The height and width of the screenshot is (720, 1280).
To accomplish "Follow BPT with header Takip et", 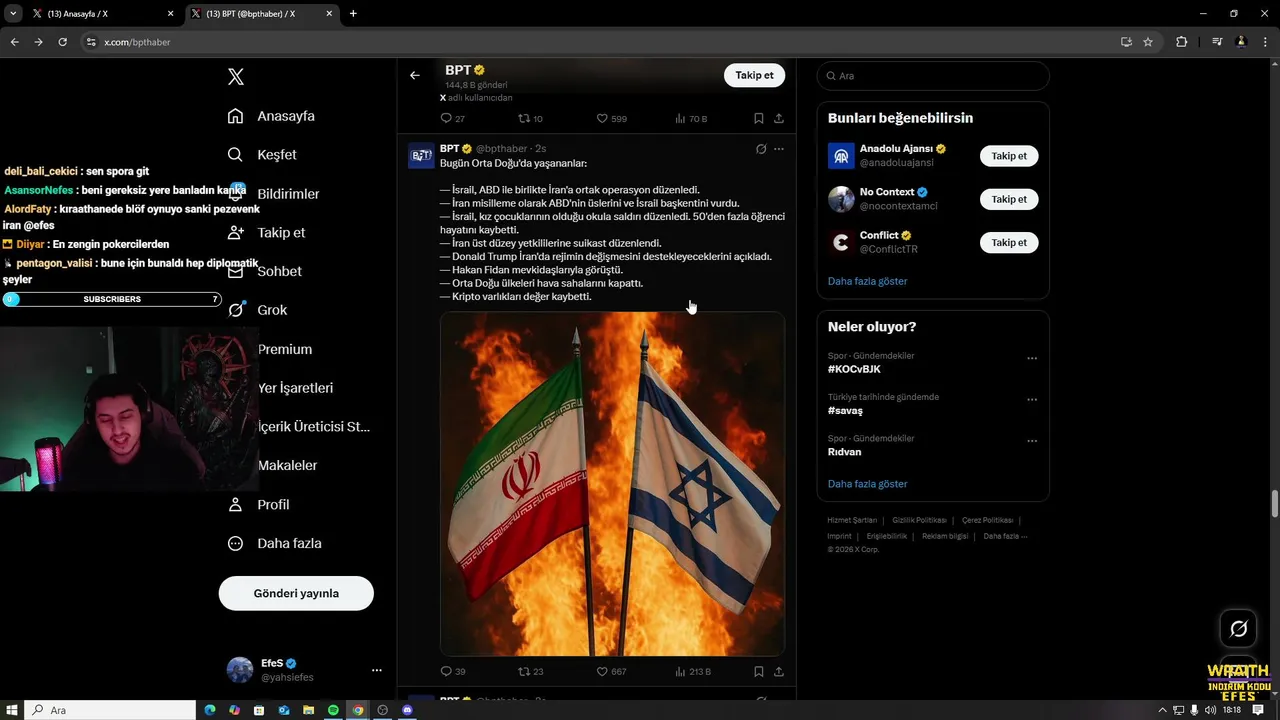I will coord(754,75).
